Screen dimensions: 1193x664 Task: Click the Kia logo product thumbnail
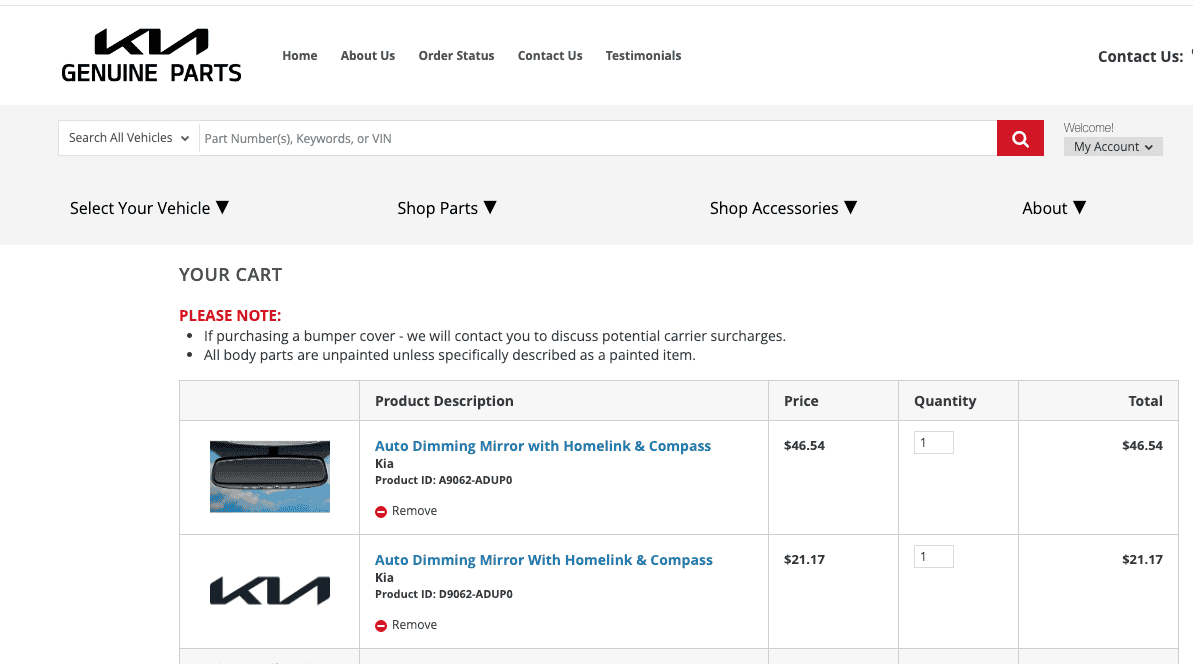pyautogui.click(x=270, y=591)
